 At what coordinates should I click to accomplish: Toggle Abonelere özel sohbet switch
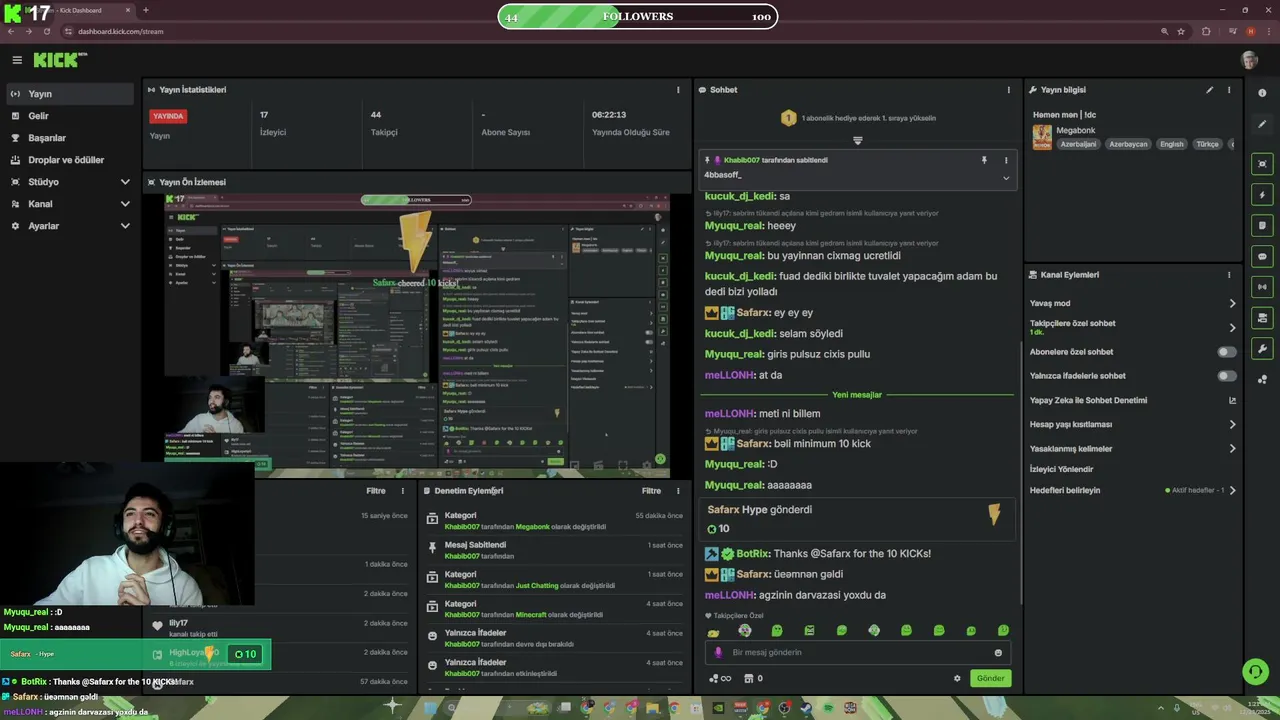[x=1226, y=352]
